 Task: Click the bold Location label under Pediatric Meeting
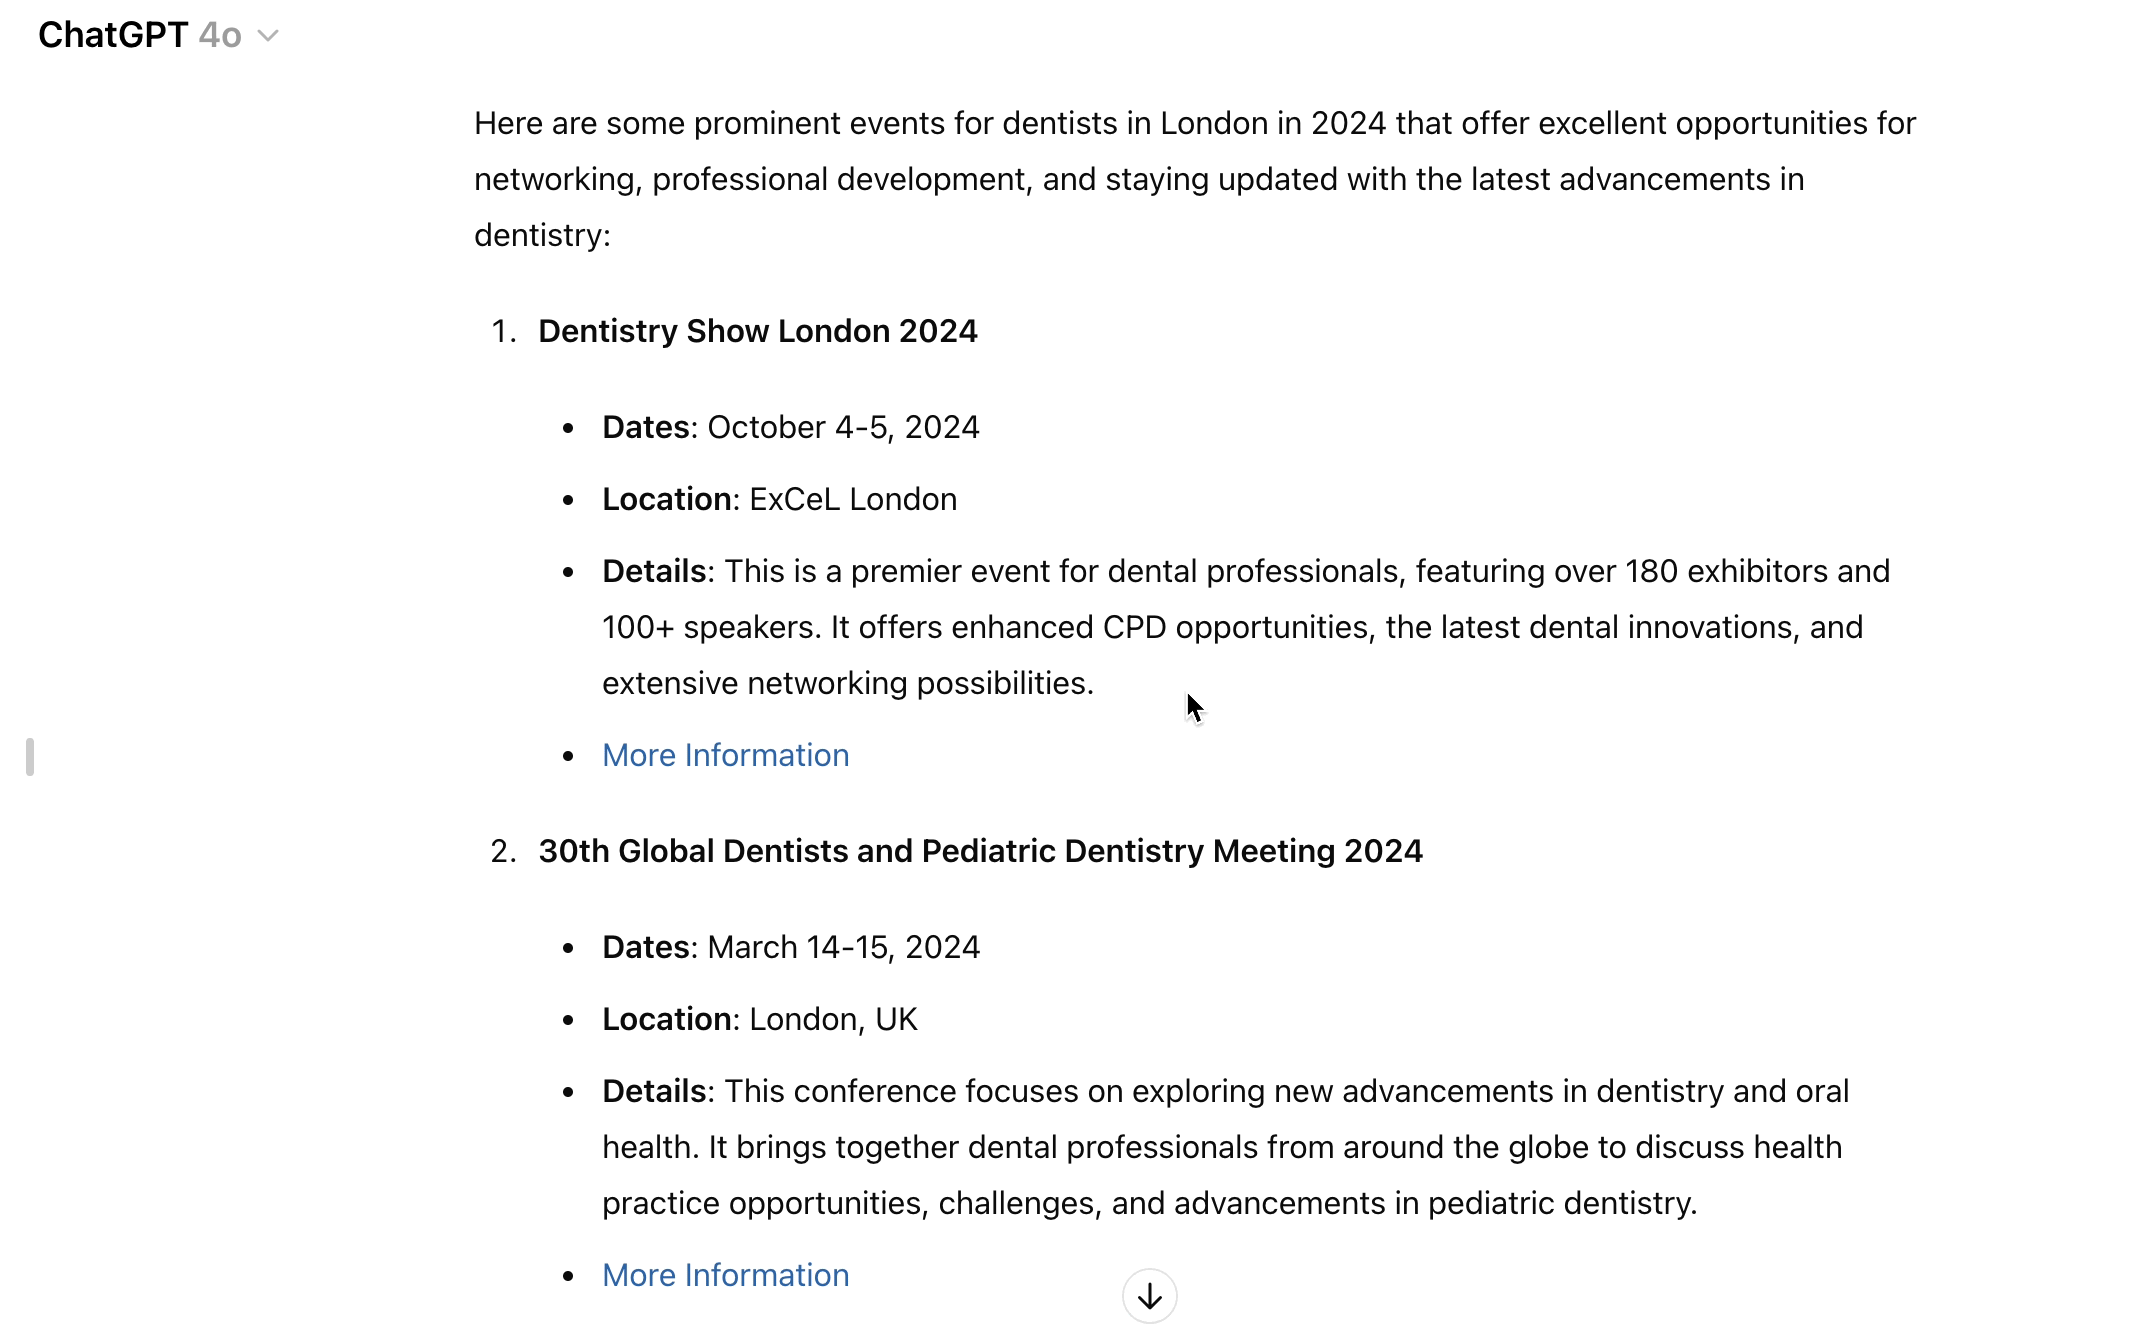[x=666, y=1019]
